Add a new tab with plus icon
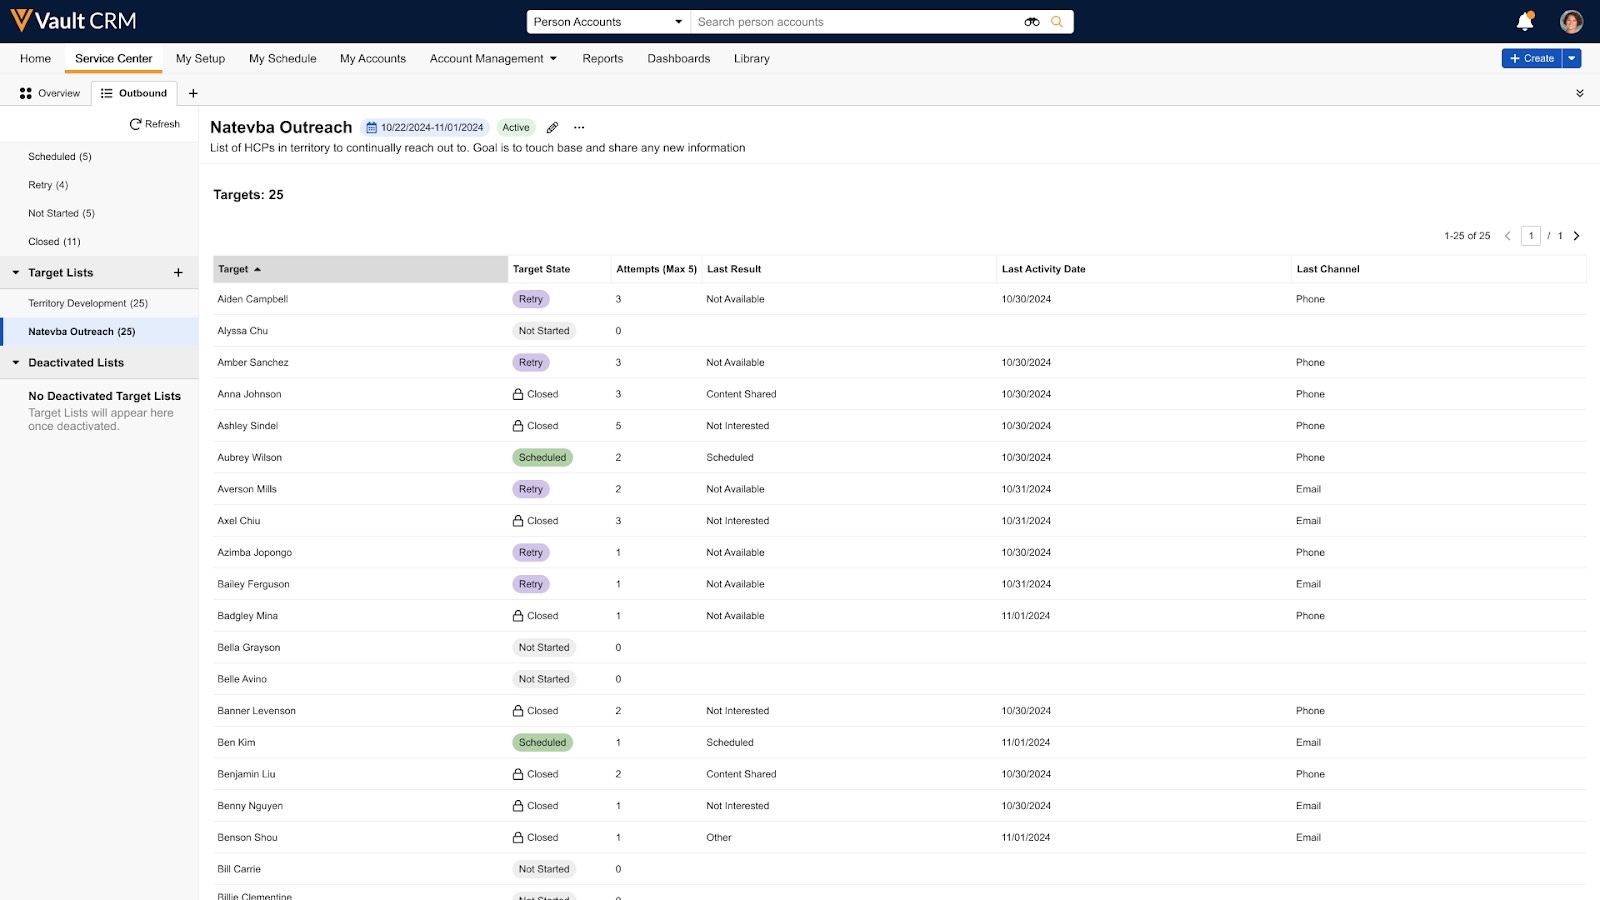This screenshot has height=900, width=1600. (193, 93)
